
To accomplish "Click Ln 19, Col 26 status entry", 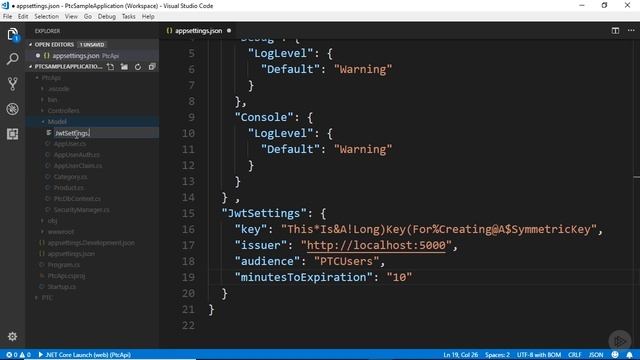I will (x=460, y=355).
